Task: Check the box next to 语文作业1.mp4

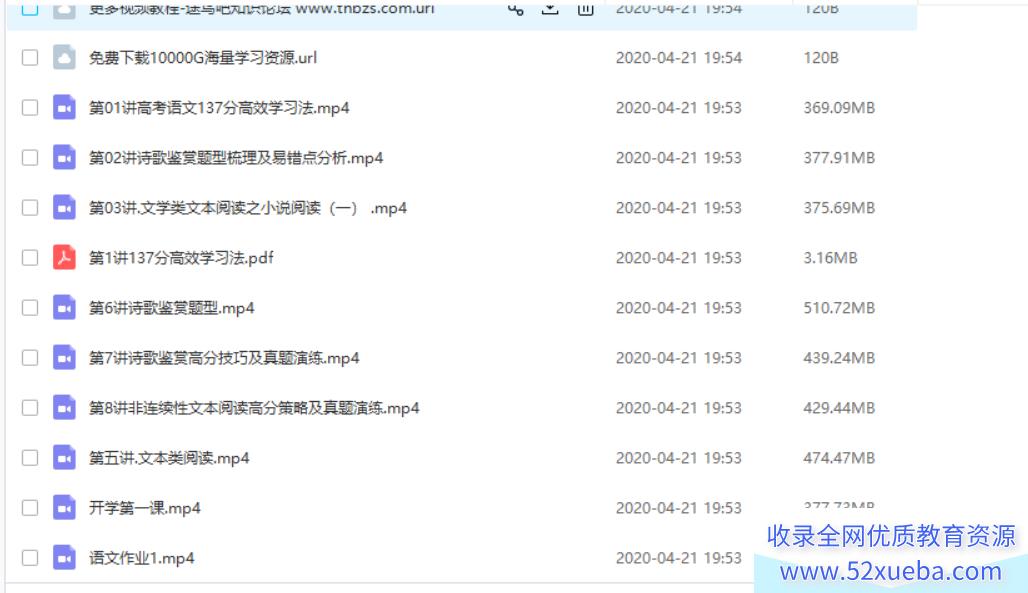Action: [30, 558]
